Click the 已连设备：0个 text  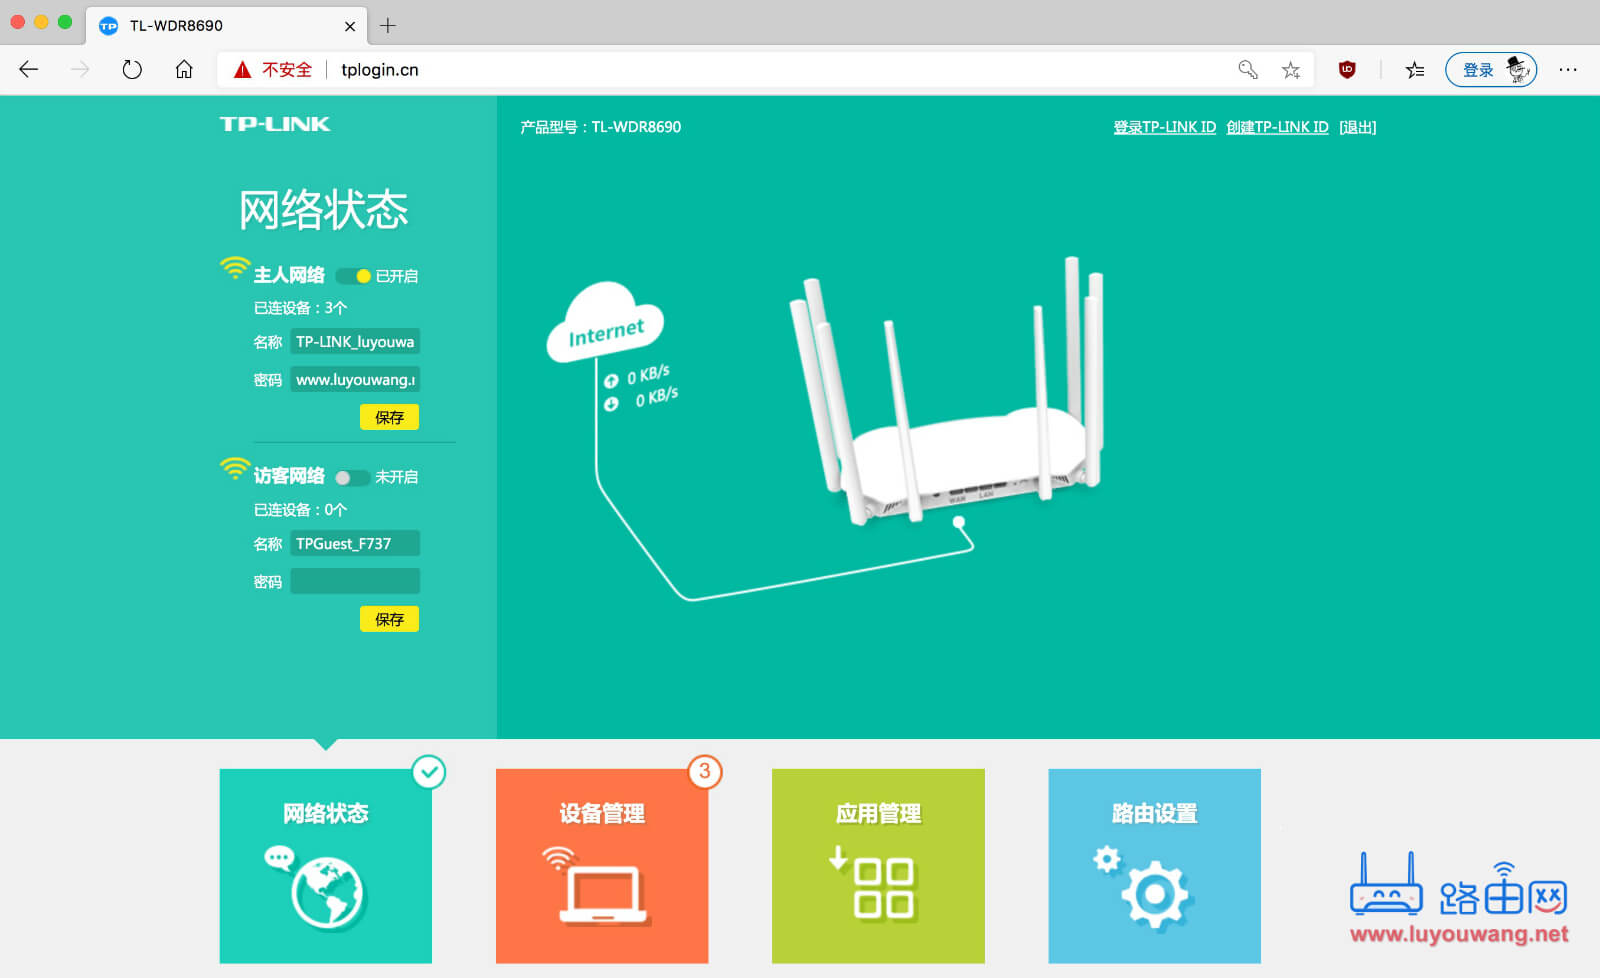pos(300,510)
